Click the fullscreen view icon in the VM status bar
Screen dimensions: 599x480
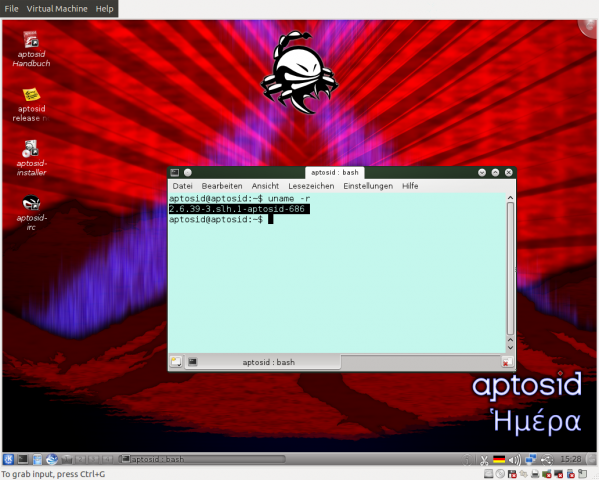tap(583, 474)
